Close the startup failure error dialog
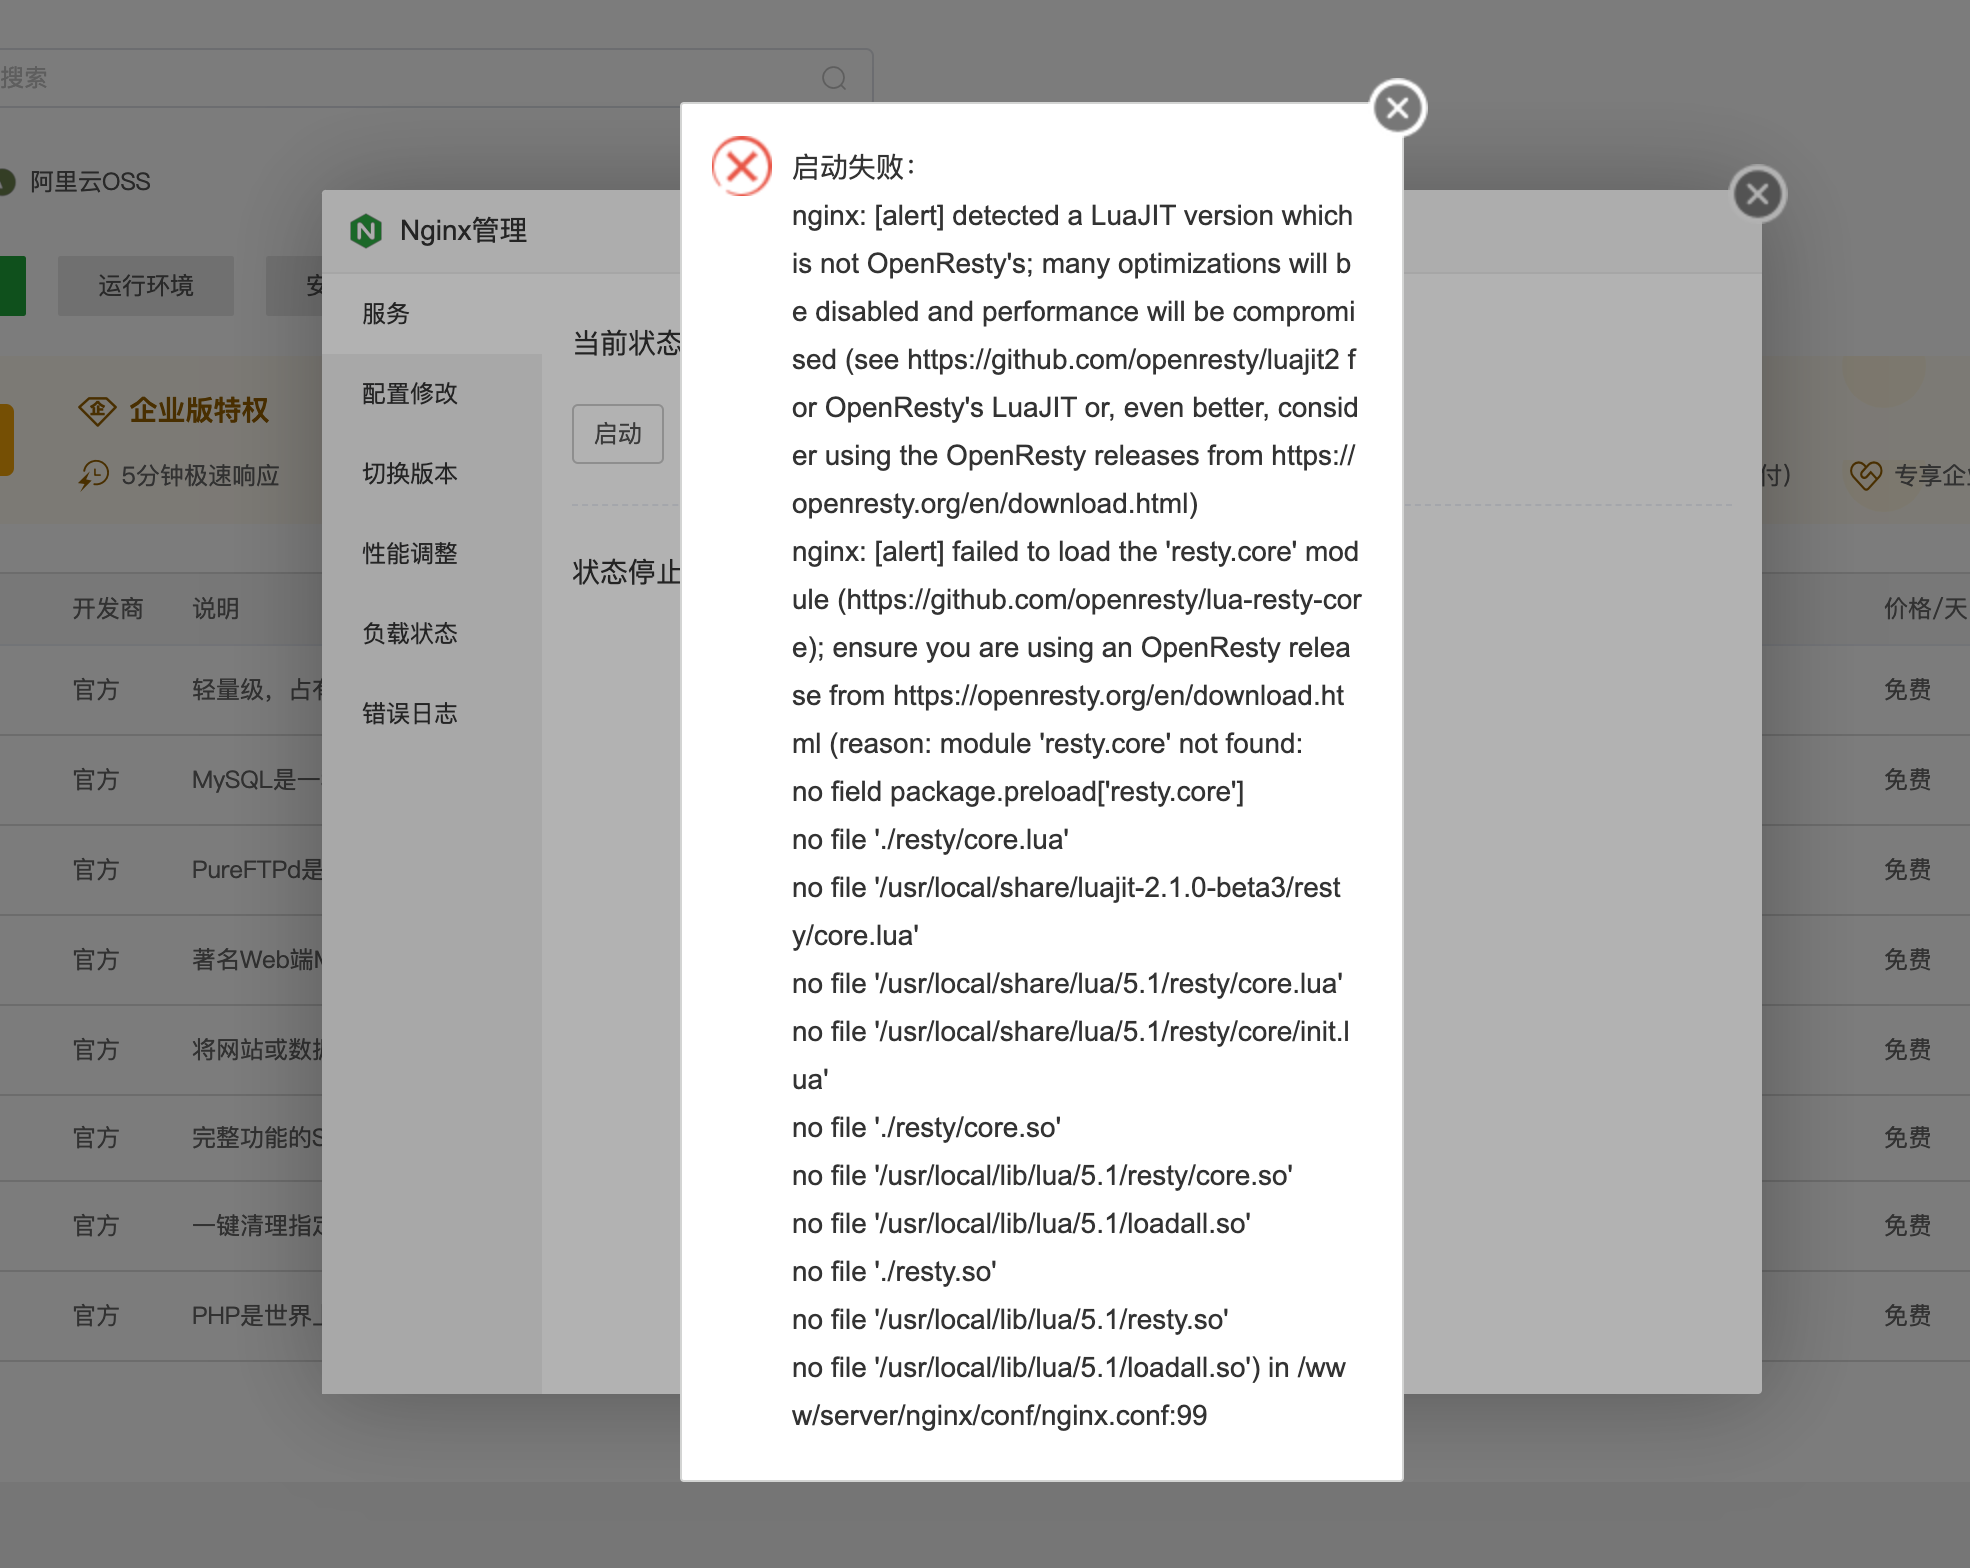Screen dimensions: 1970x1568 coord(1398,108)
